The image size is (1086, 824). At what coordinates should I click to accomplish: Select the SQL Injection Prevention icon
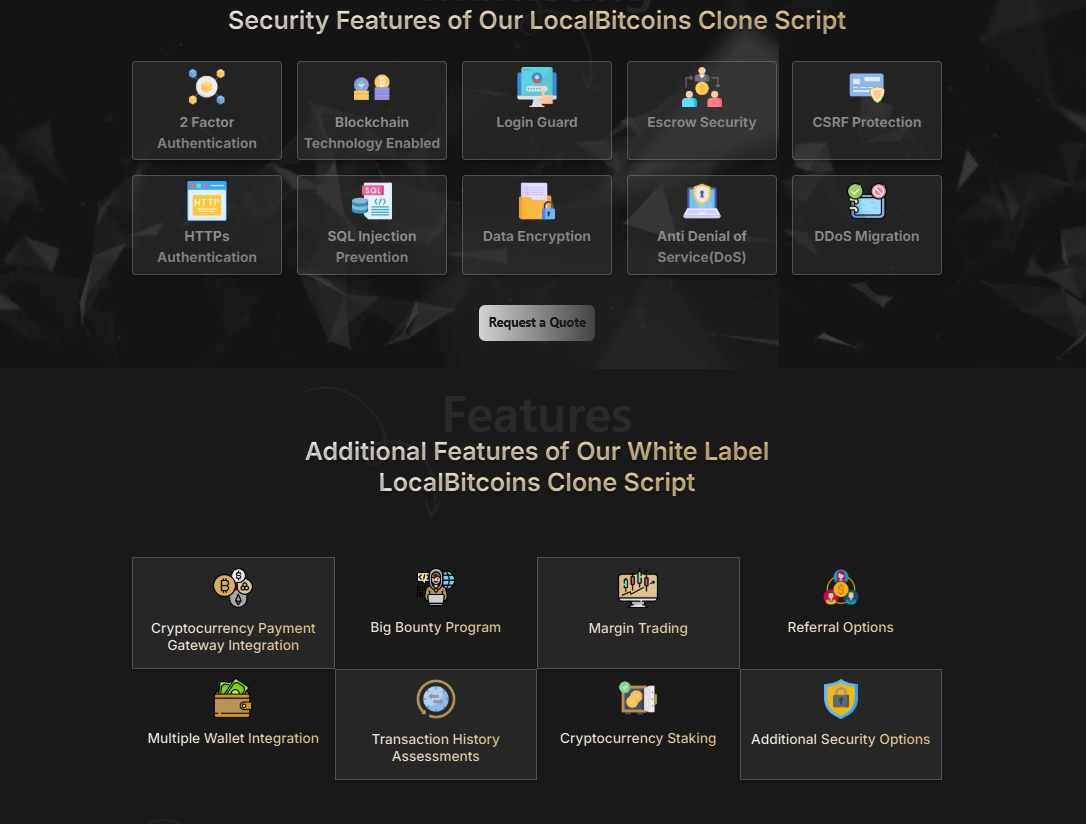(371, 202)
